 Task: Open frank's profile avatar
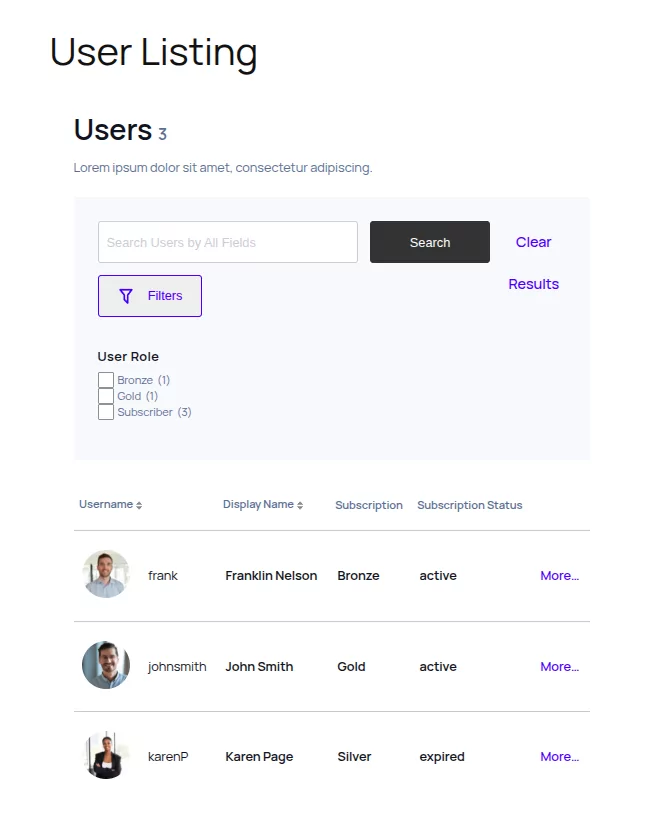click(106, 574)
